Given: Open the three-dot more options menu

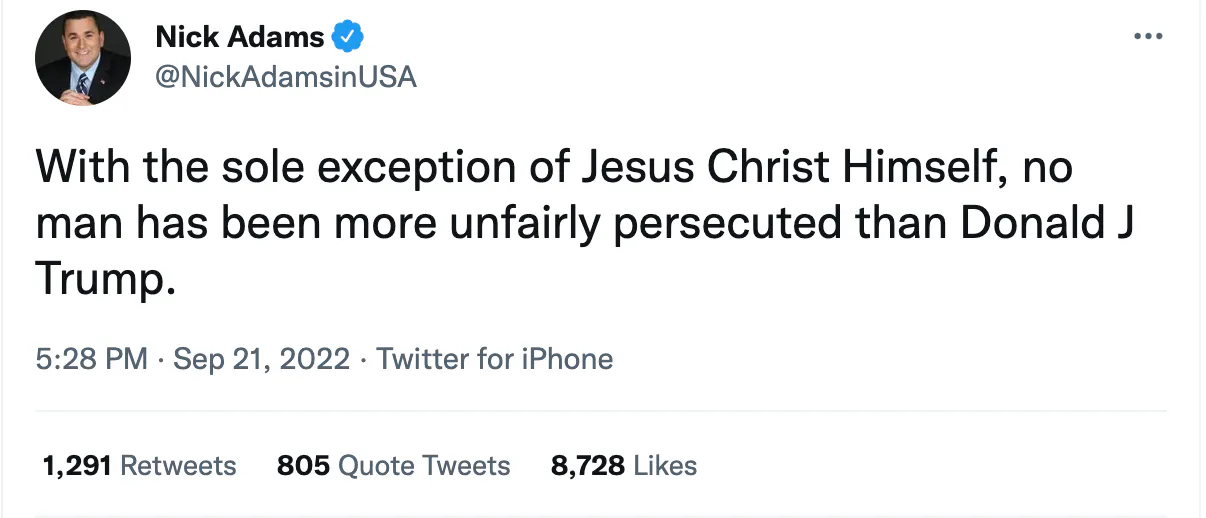Looking at the screenshot, I should (x=1147, y=38).
